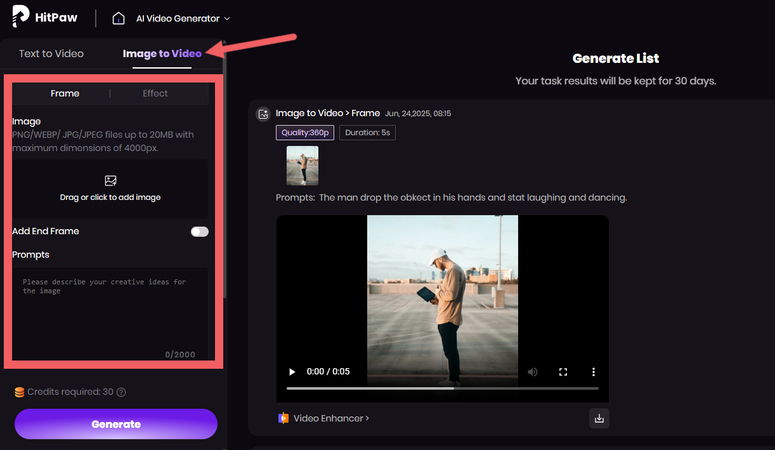Toggle the Add End Frame switch

click(200, 231)
